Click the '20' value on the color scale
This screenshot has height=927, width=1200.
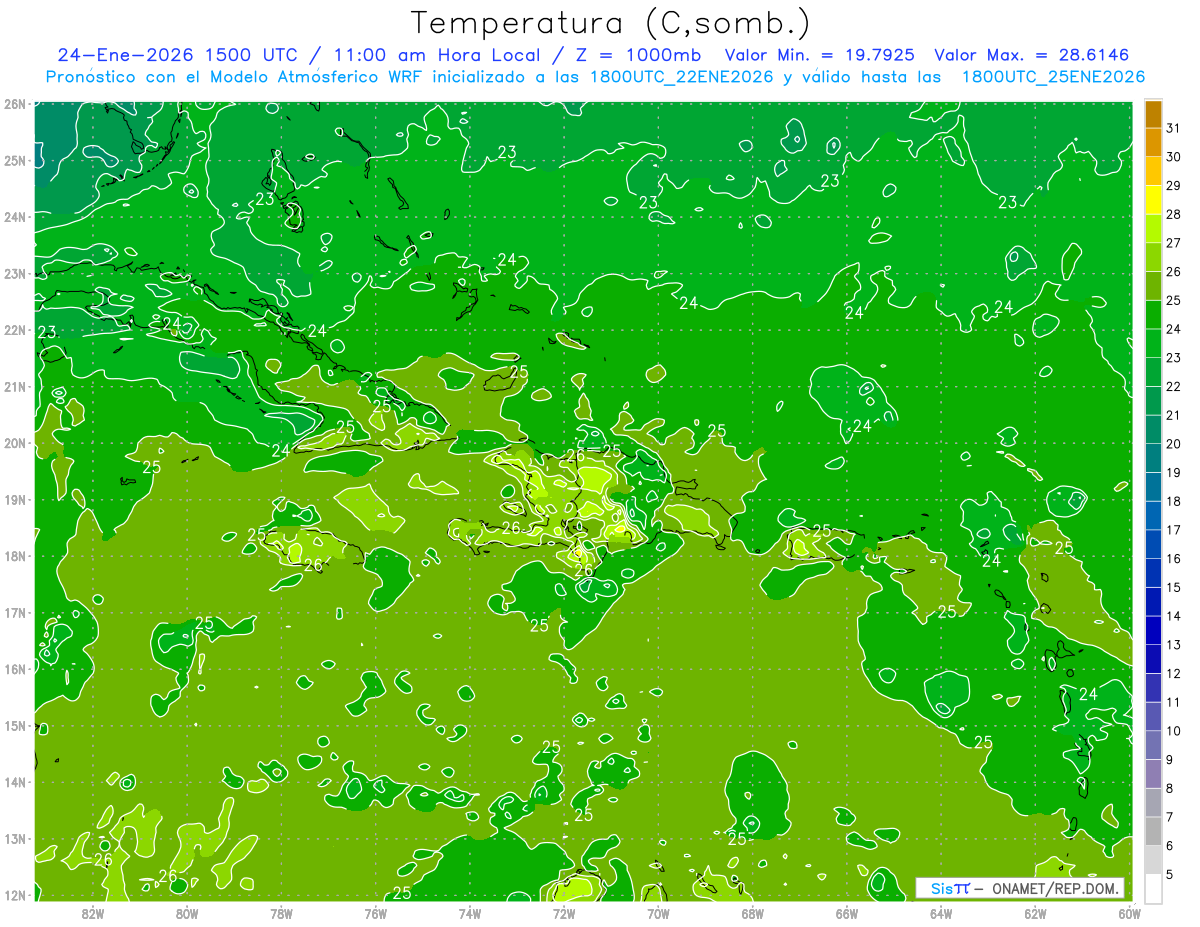pos(1173,444)
